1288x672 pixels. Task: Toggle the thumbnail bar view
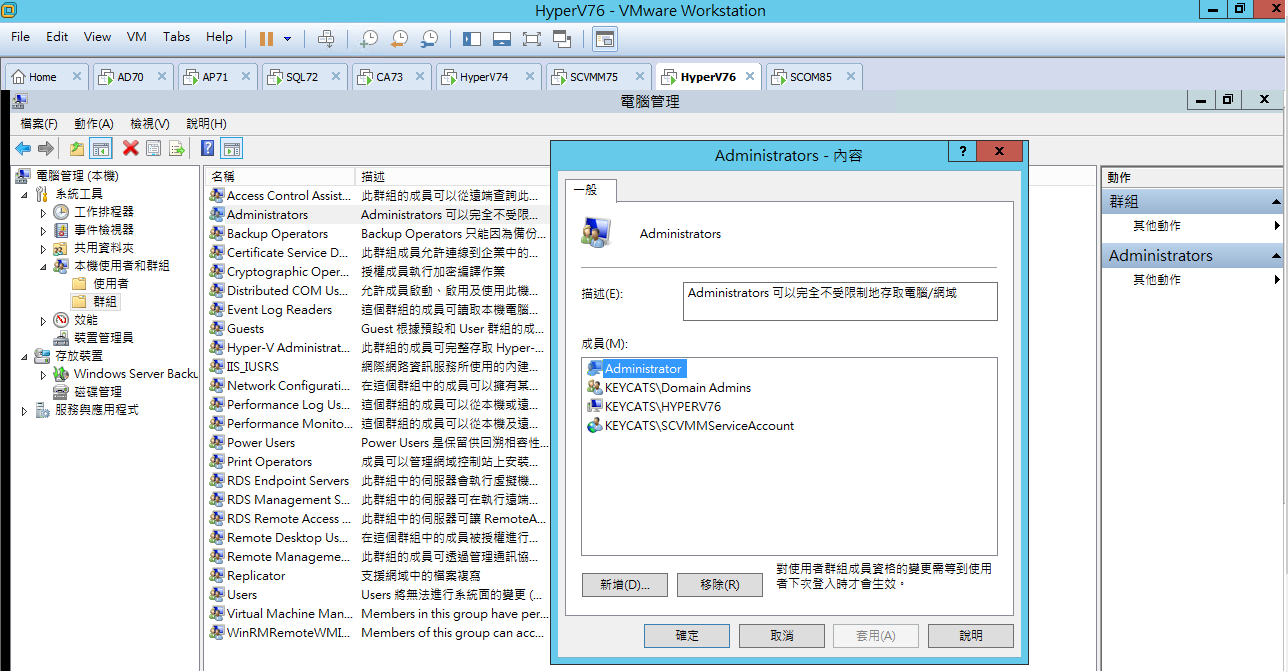click(x=502, y=38)
